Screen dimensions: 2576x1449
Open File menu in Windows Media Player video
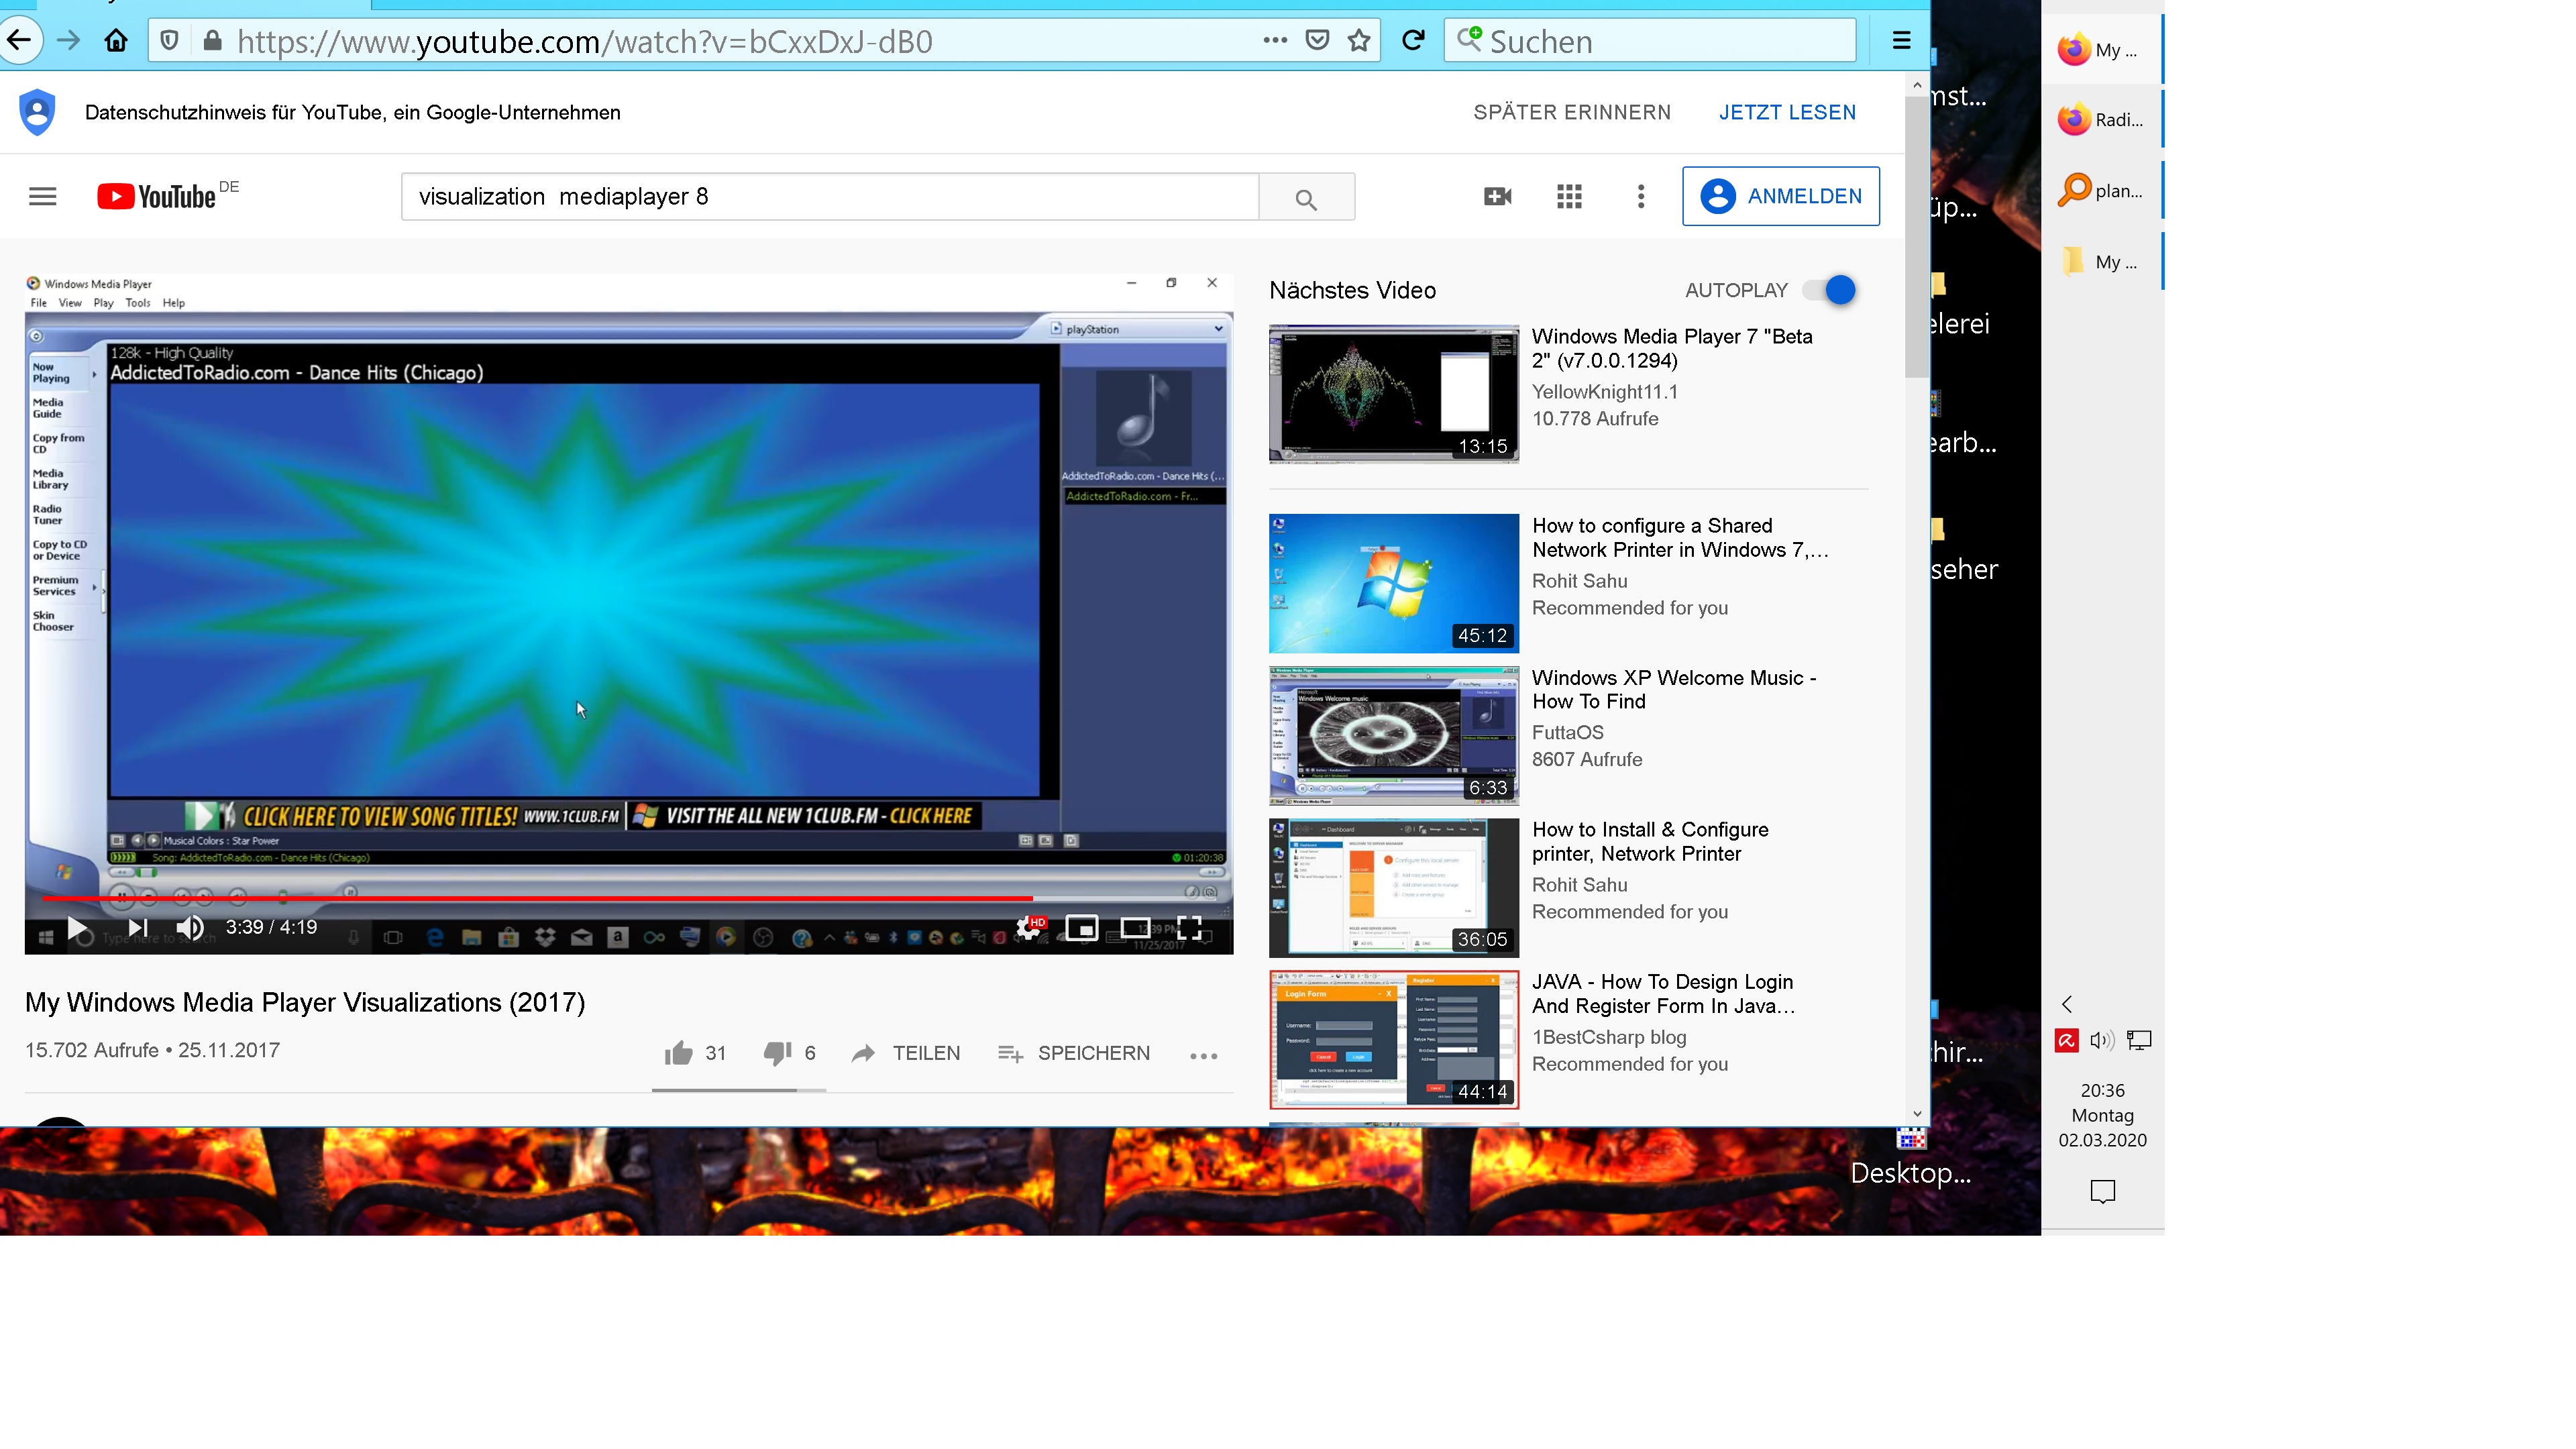[38, 303]
